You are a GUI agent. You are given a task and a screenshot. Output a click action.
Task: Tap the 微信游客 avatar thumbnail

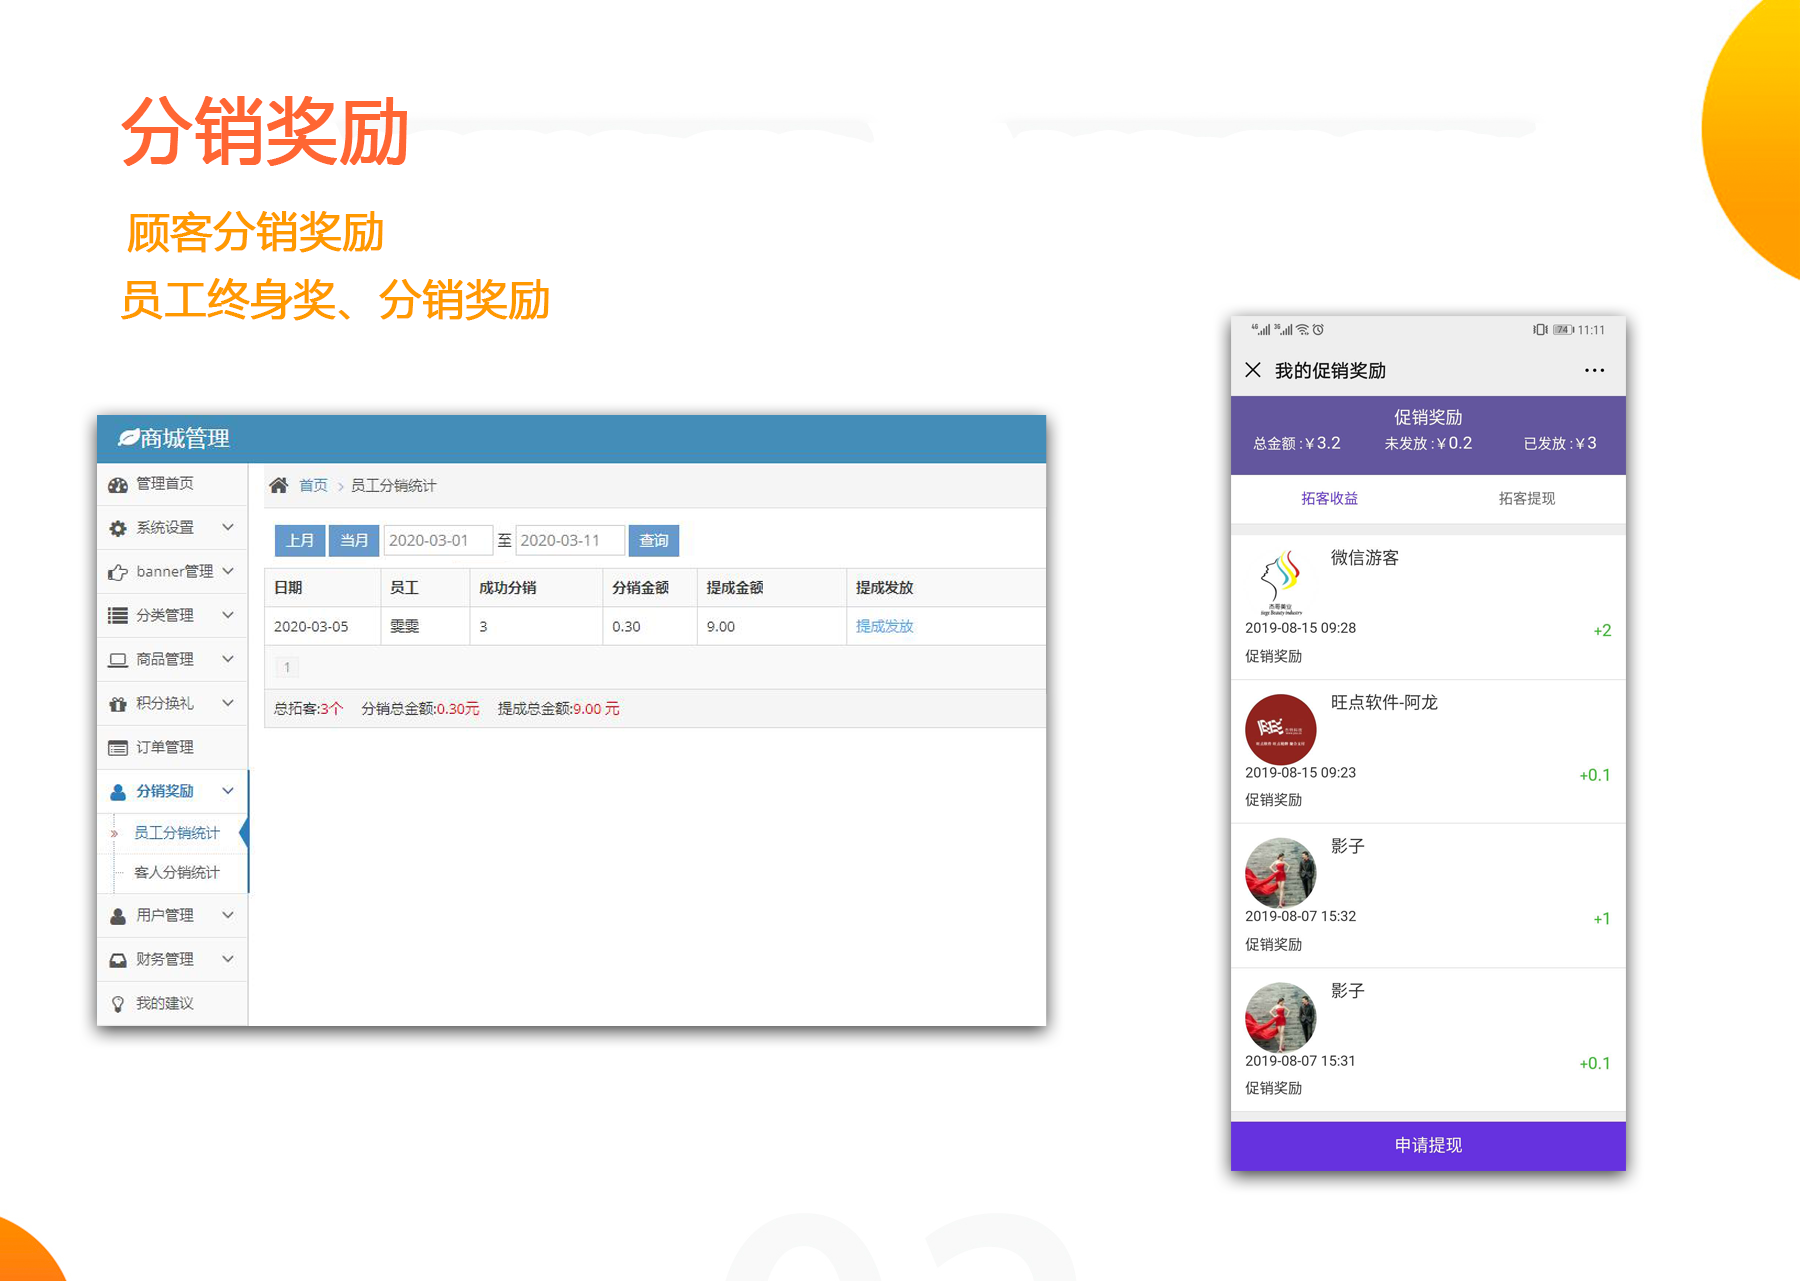(x=1281, y=582)
